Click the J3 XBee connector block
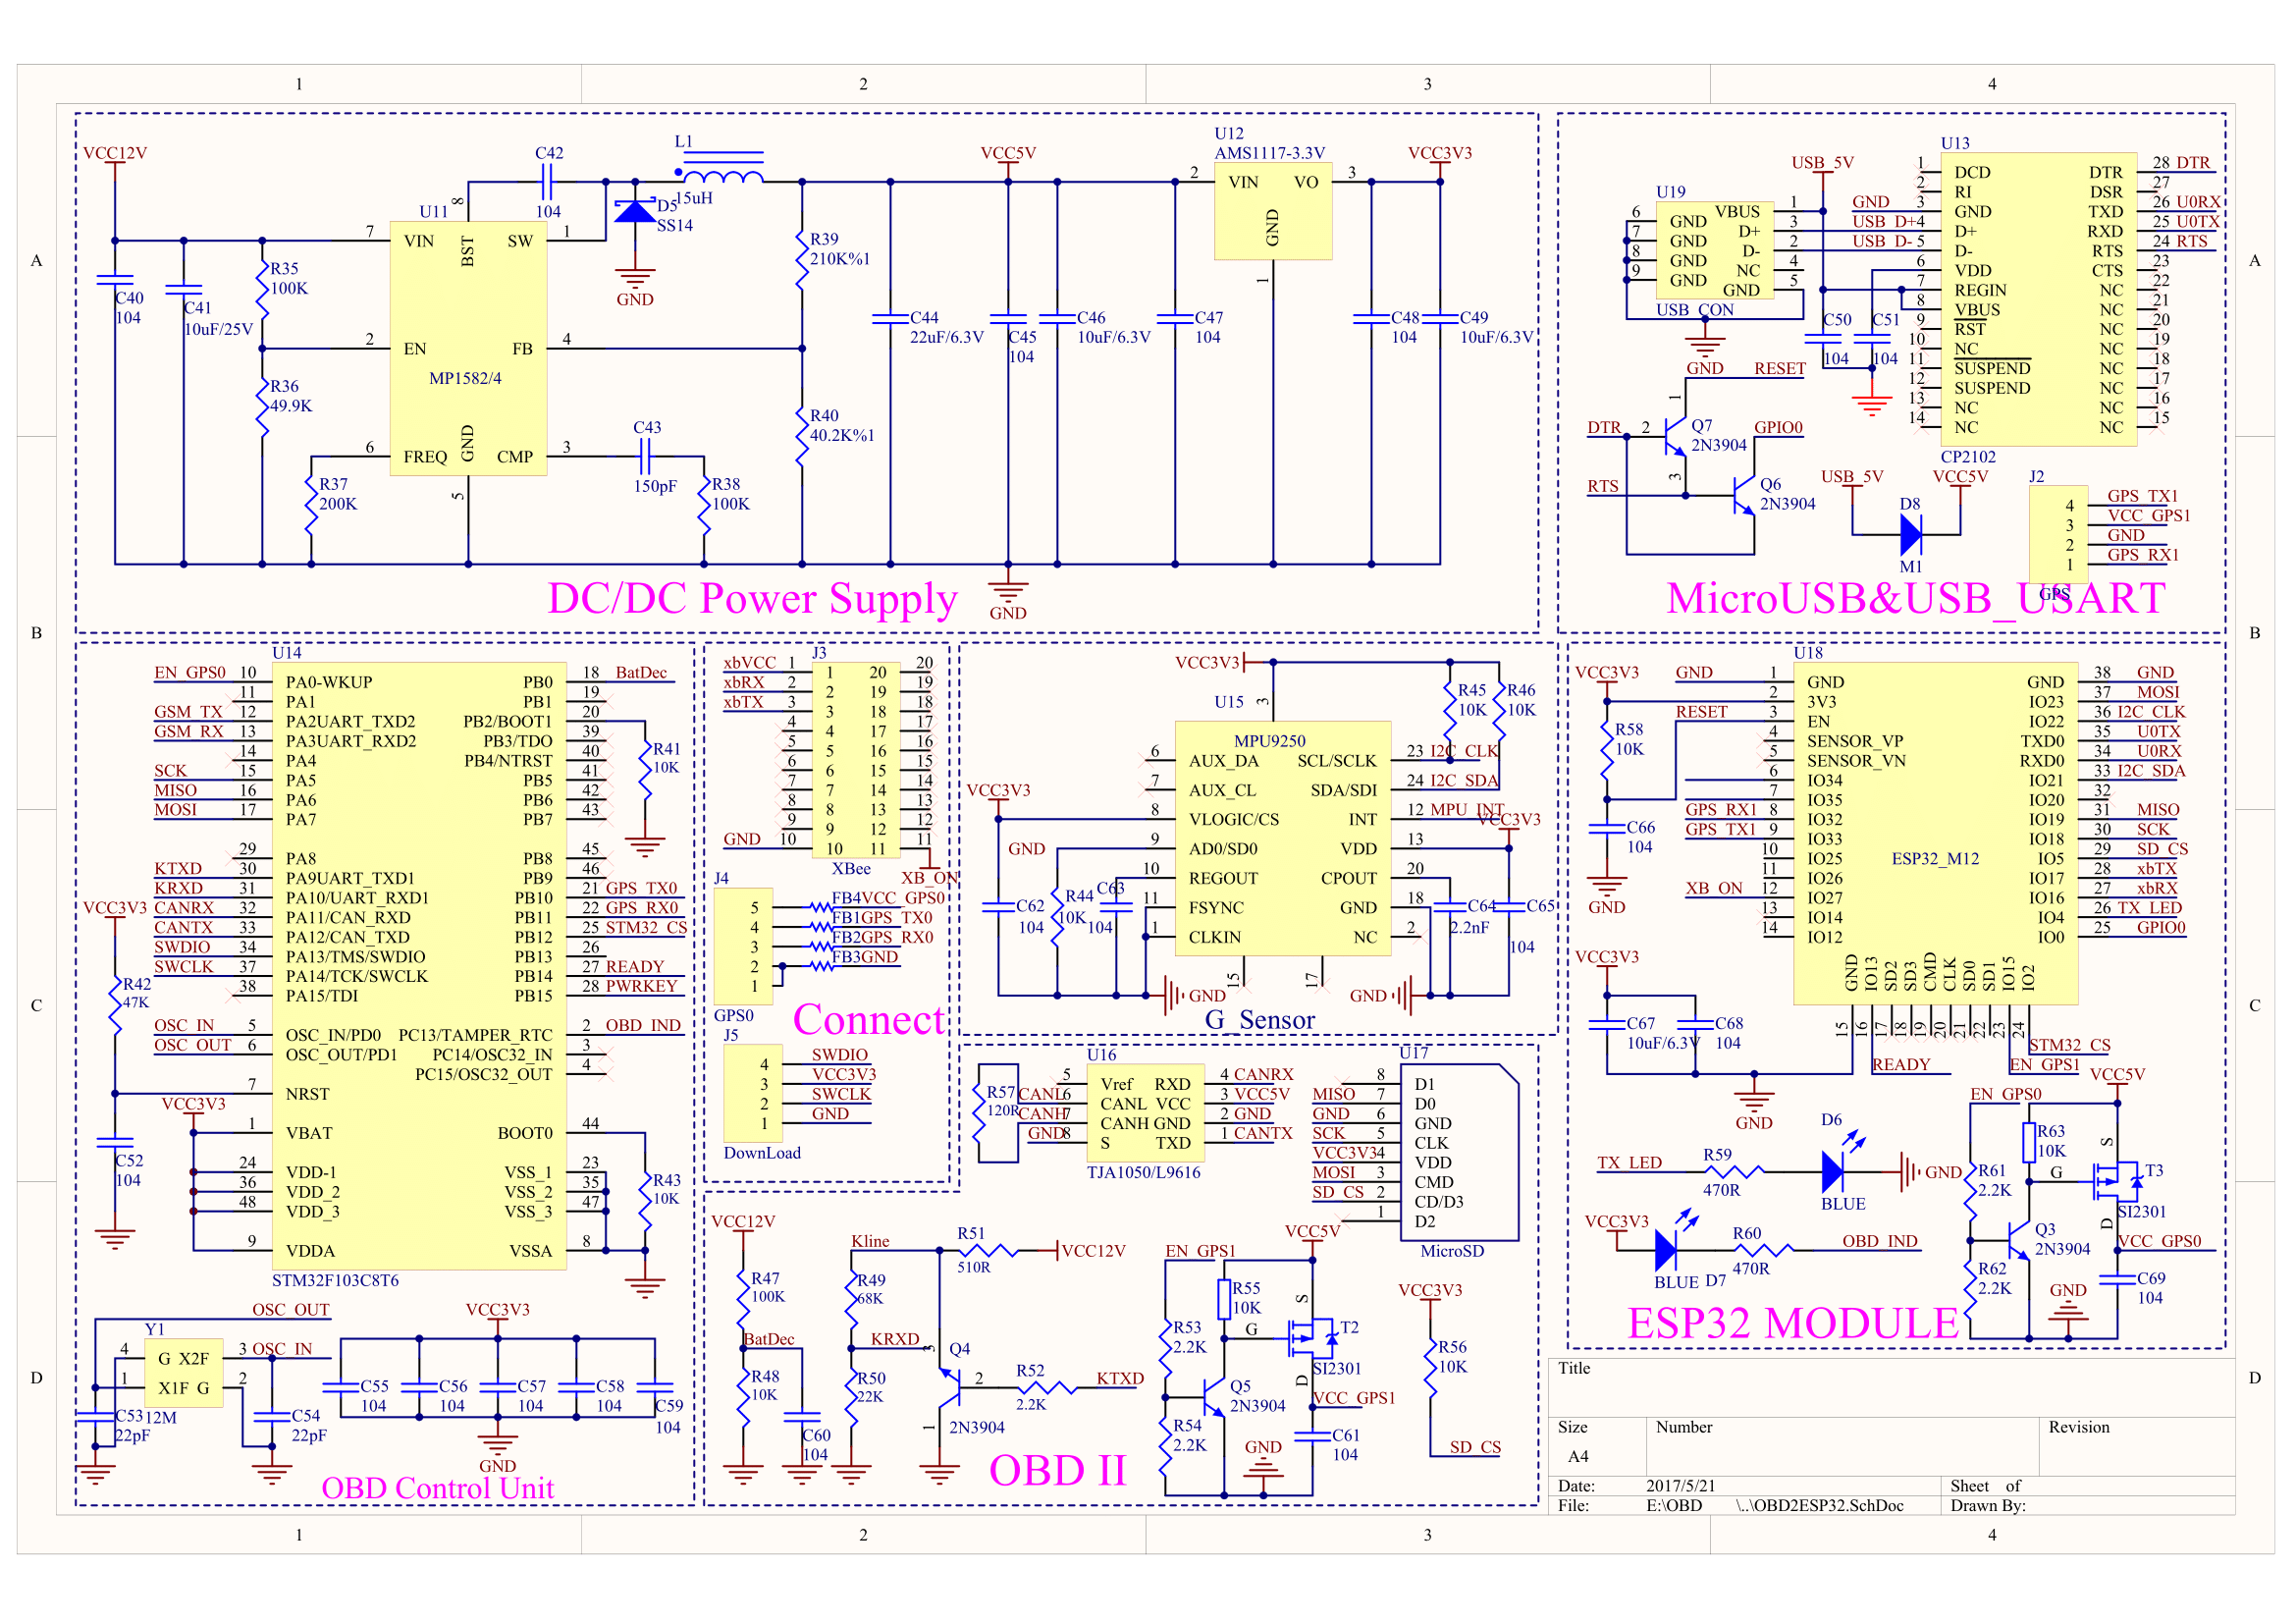The image size is (2296, 1623). tap(855, 760)
